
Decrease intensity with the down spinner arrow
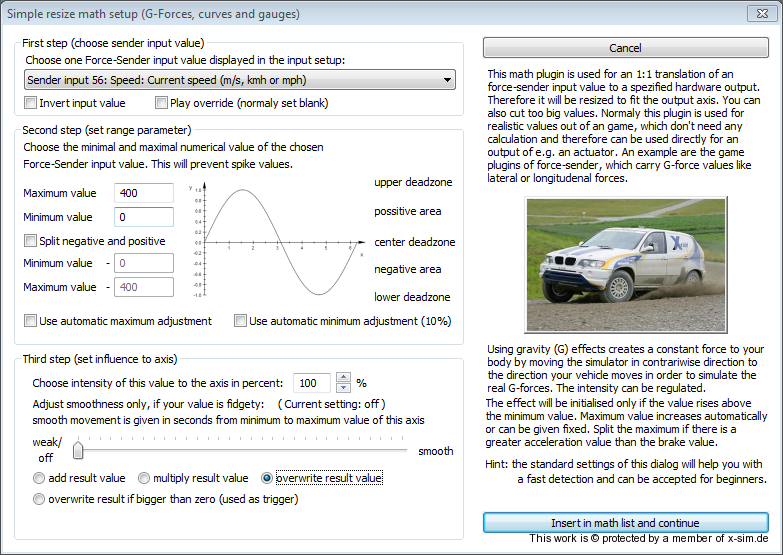[343, 388]
